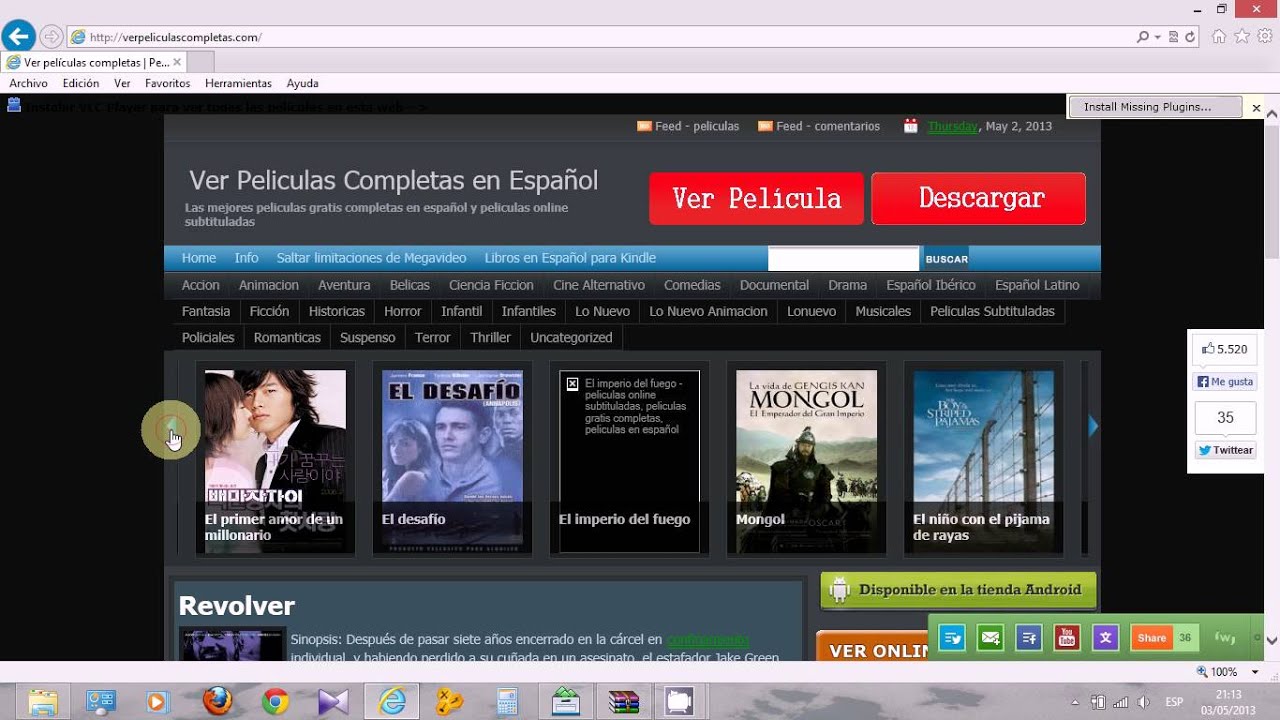Select the Peliculas Subtituladas category
The height and width of the screenshot is (720, 1280).
tap(992, 311)
